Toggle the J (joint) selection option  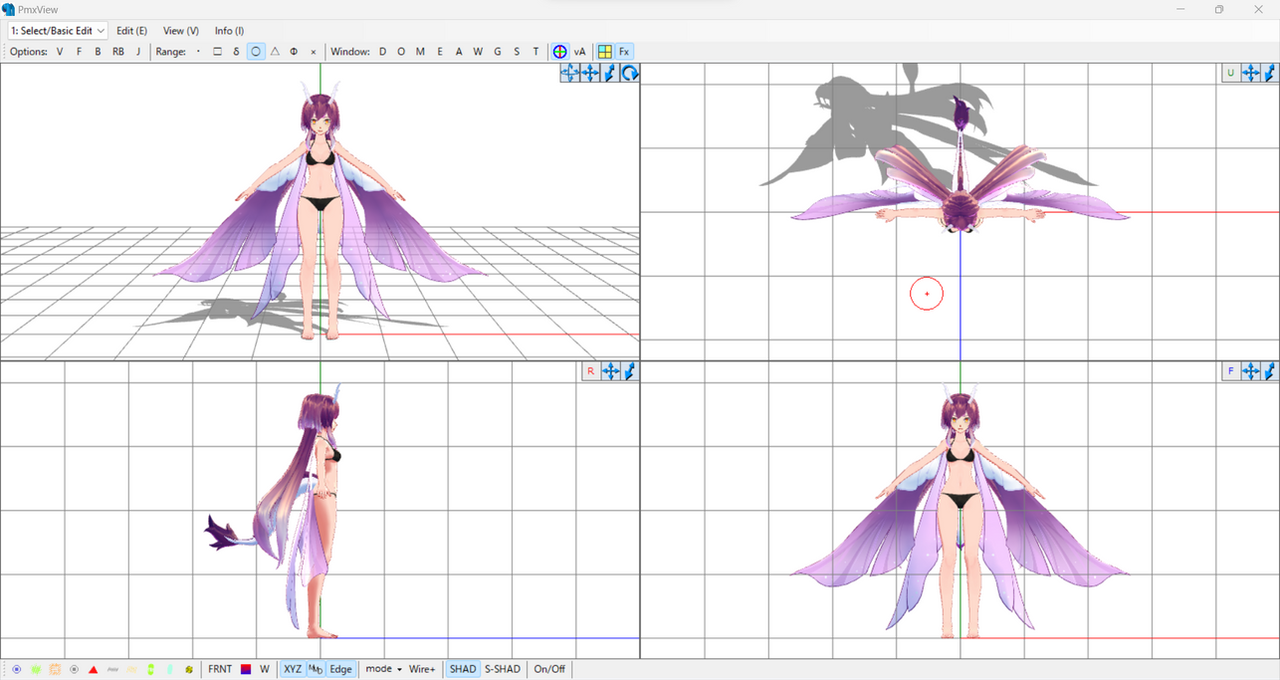pos(138,52)
